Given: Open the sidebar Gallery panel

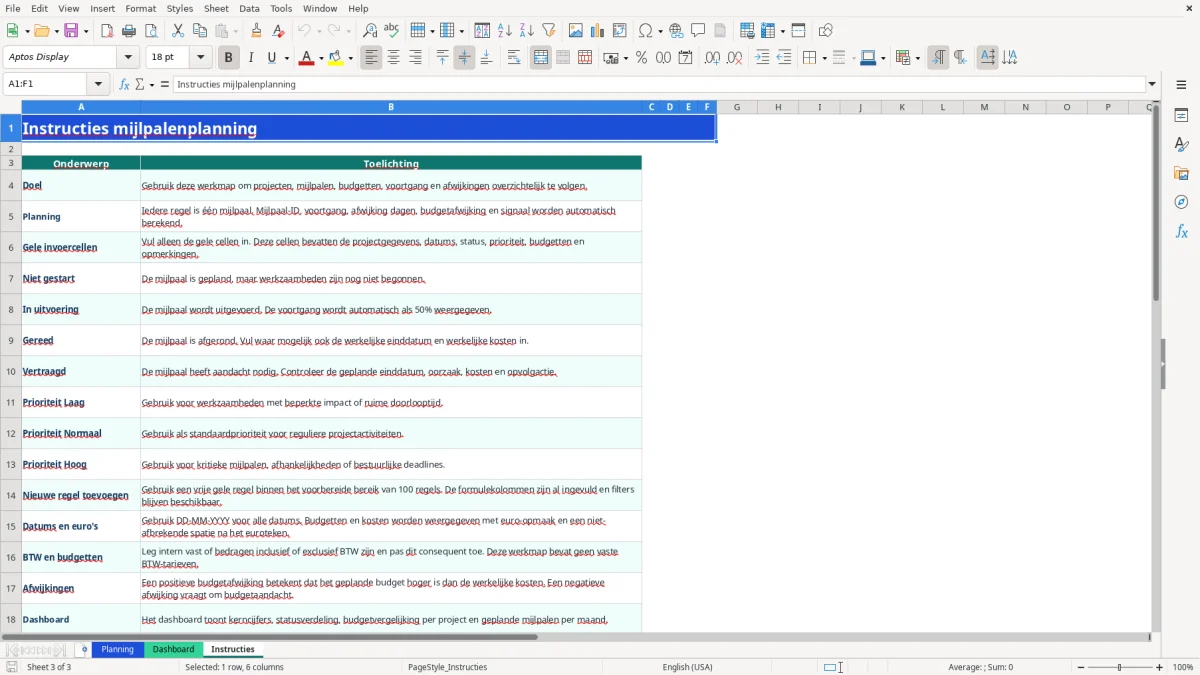Looking at the screenshot, I should coord(1181,174).
